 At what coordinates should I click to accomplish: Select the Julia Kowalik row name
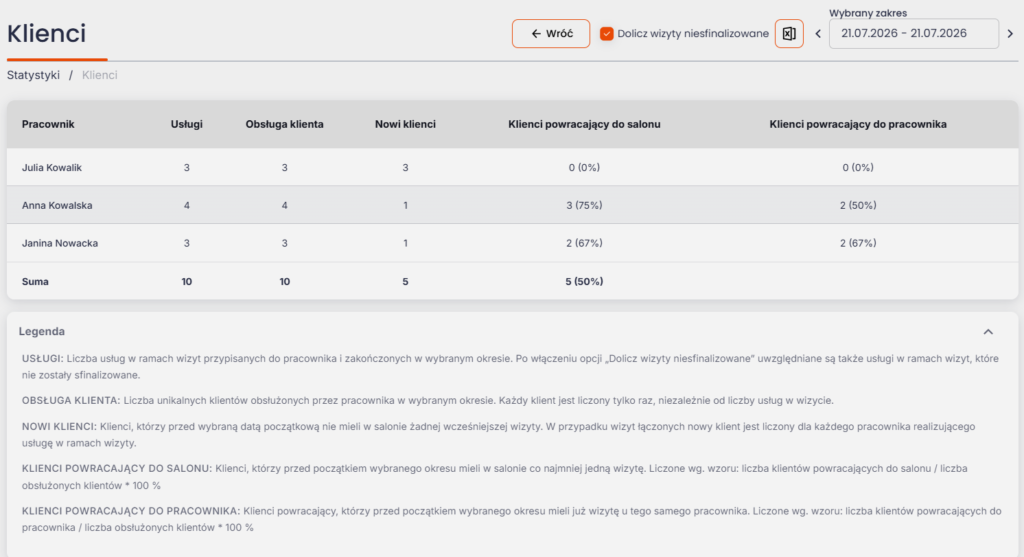[52, 168]
